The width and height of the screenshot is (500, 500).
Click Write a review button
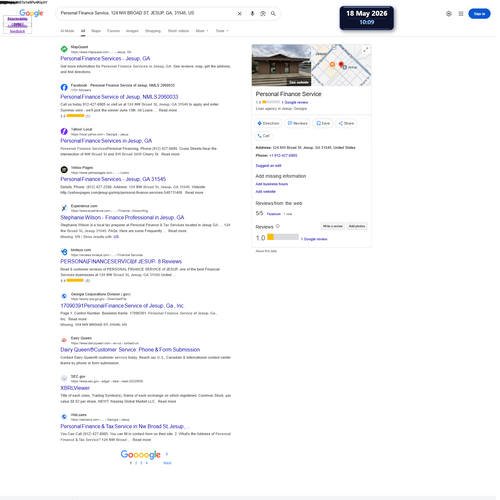click(x=332, y=226)
